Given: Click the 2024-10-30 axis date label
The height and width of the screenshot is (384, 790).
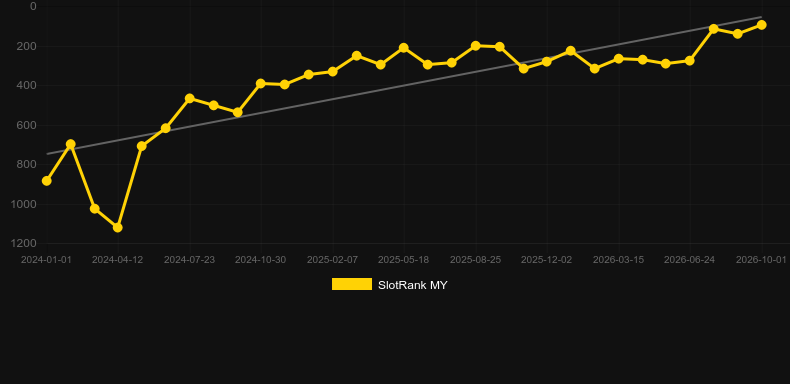Looking at the screenshot, I should point(260,260).
